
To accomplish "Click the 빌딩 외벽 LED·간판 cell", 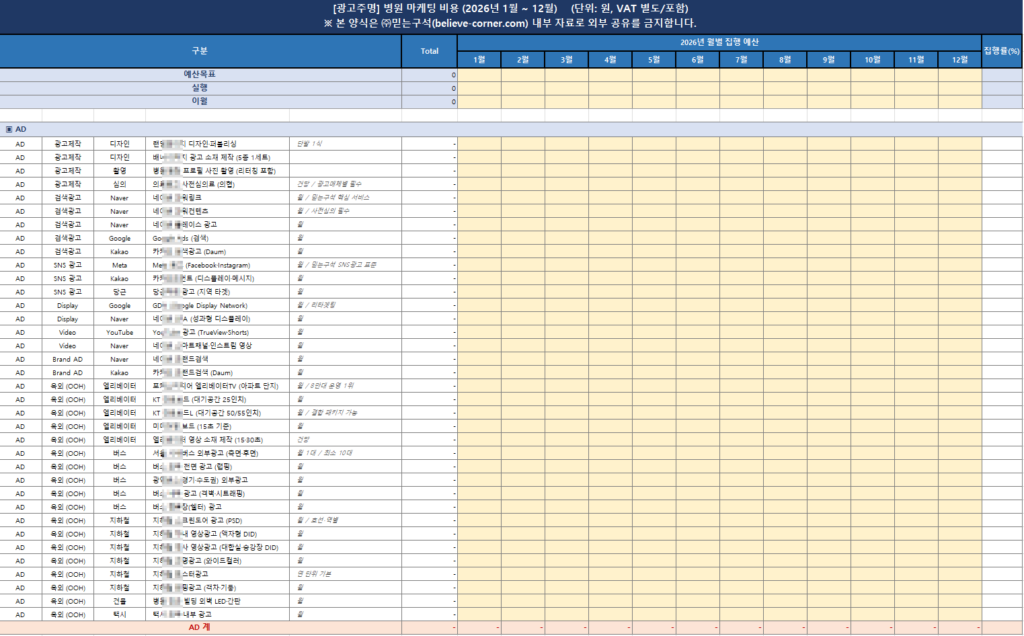I will point(217,601).
